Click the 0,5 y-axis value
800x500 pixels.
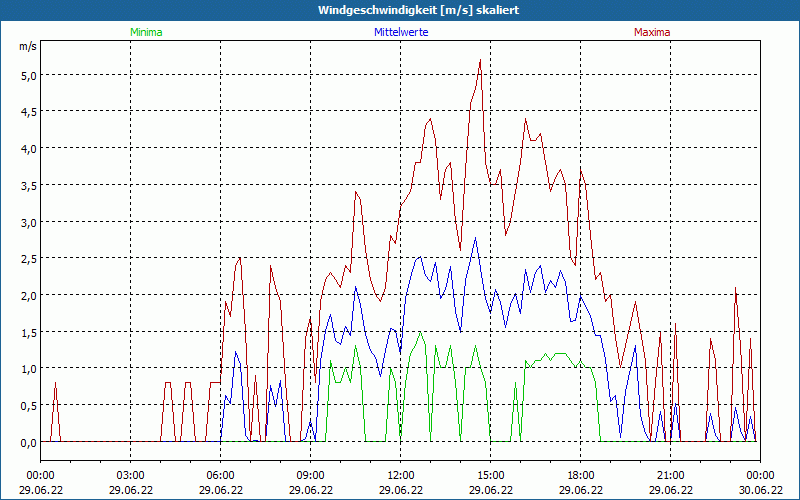point(29,406)
